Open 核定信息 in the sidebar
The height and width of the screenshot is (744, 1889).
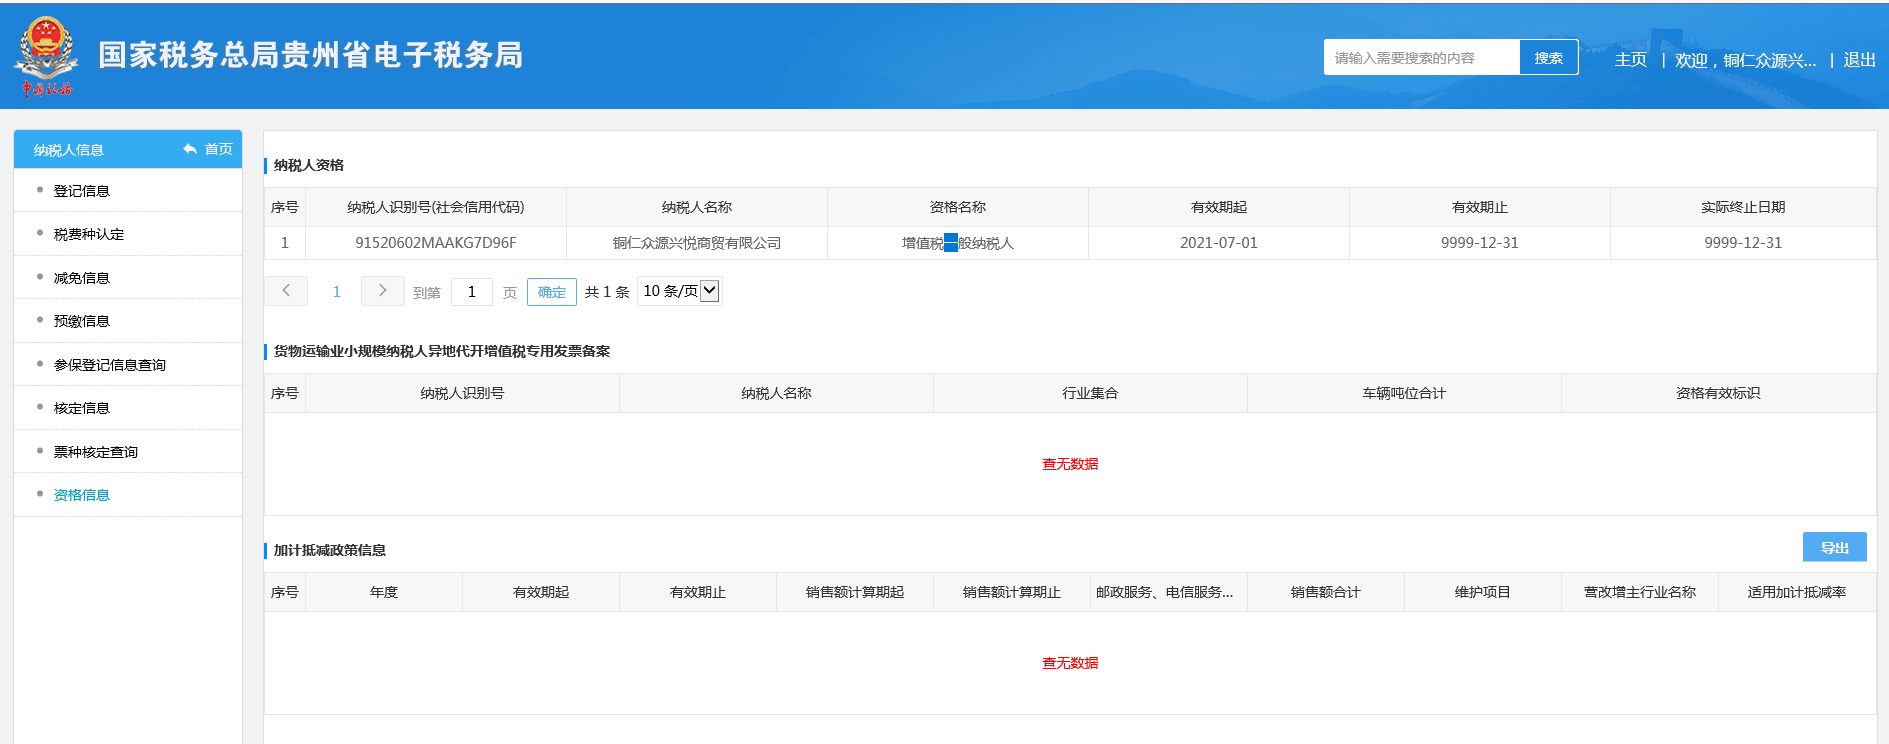click(82, 408)
